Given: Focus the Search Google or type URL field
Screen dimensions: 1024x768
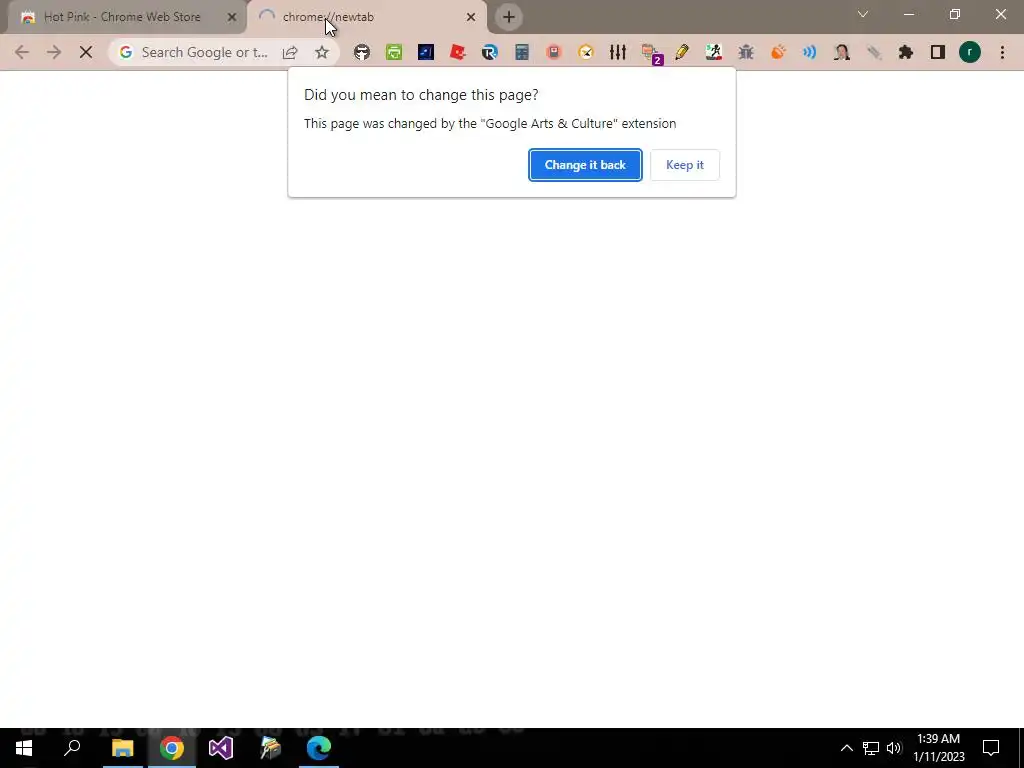Looking at the screenshot, I should 204,52.
